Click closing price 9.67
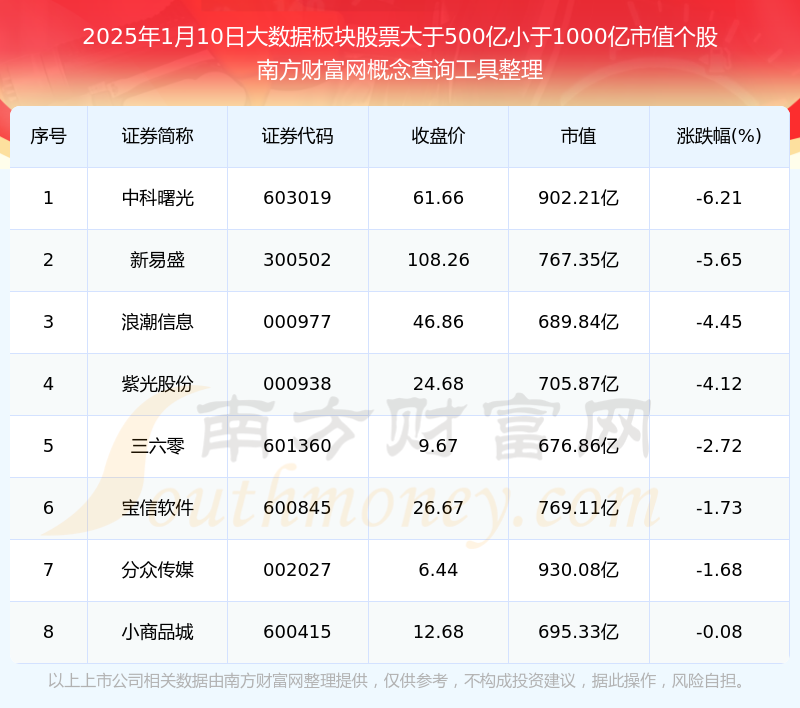The image size is (800, 708). click(438, 446)
